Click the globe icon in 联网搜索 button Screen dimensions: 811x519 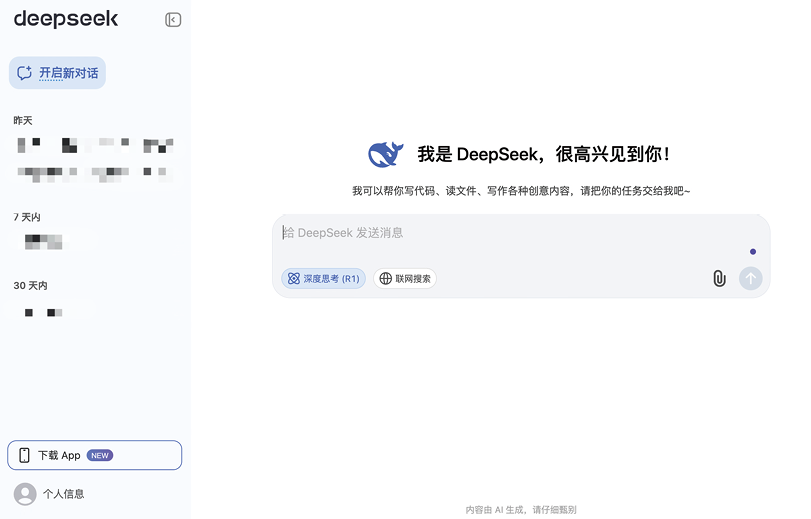pyautogui.click(x=385, y=278)
